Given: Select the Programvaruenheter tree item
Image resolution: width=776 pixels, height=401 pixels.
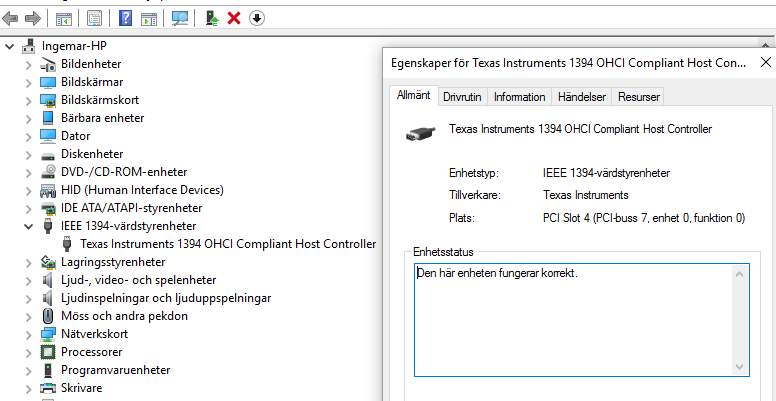Looking at the screenshot, I should (x=116, y=370).
